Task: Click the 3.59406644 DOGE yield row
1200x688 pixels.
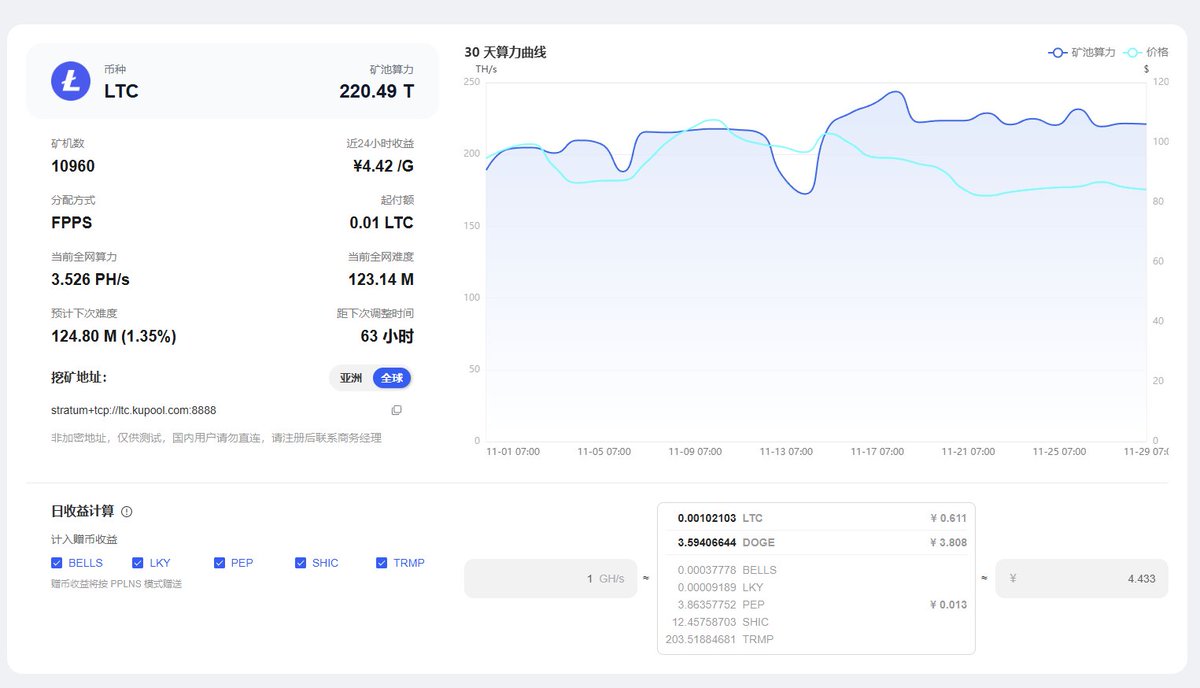Action: point(816,543)
